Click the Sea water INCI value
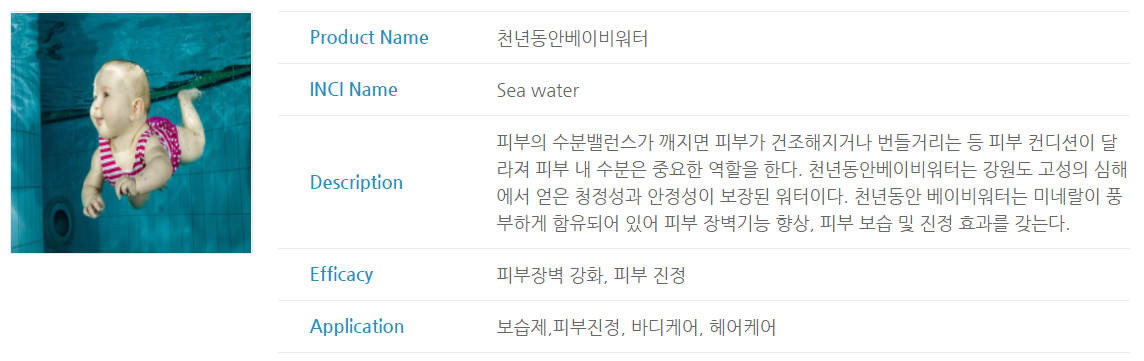Screen dimensions: 1144x361 coord(538,90)
